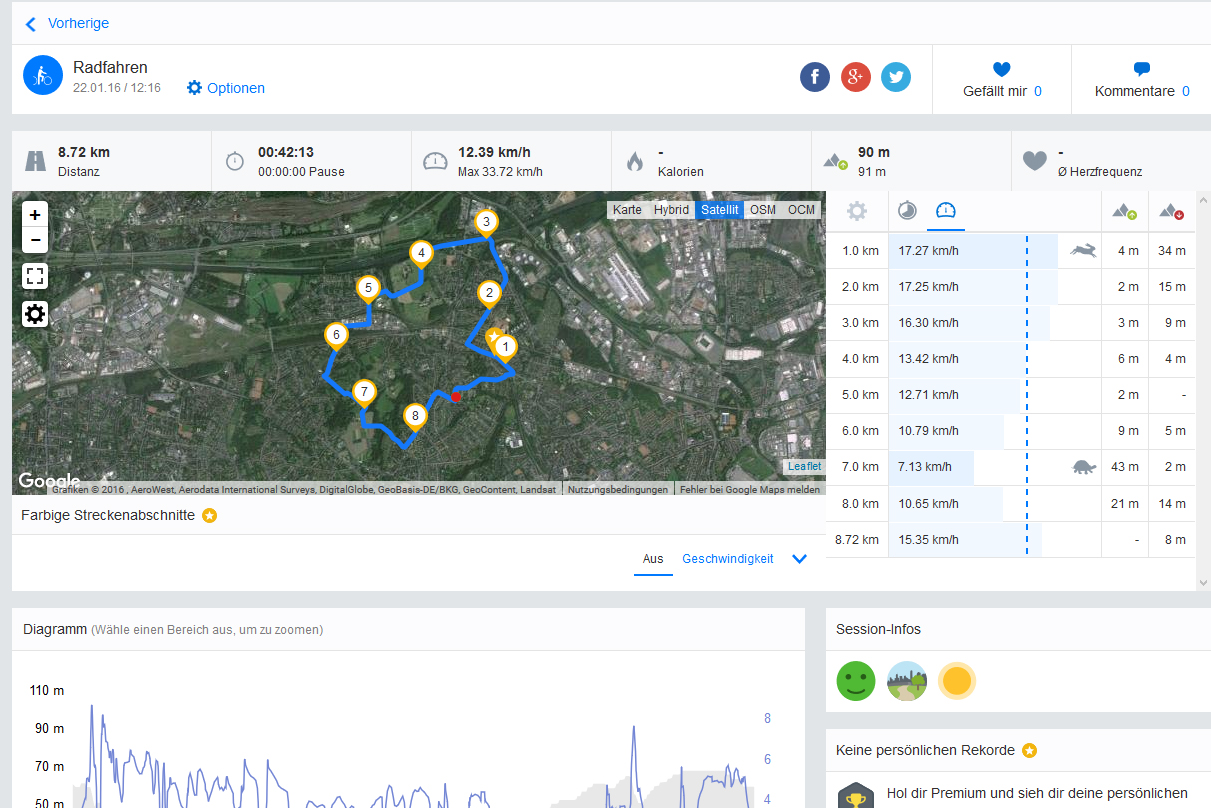Share activity on Google Plus
The height and width of the screenshot is (808, 1211).
(x=856, y=77)
